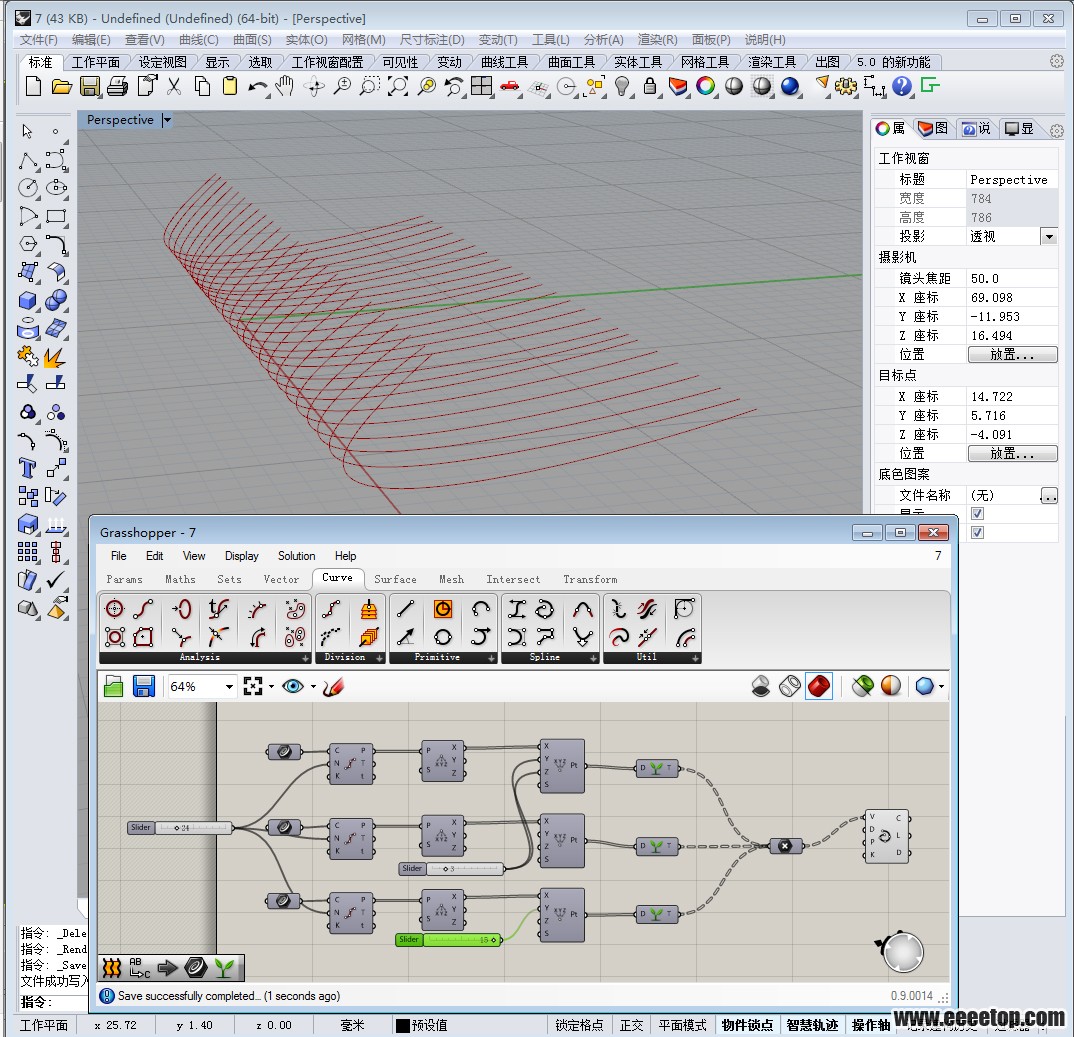Click 放置 button under 摄影机

point(1012,355)
